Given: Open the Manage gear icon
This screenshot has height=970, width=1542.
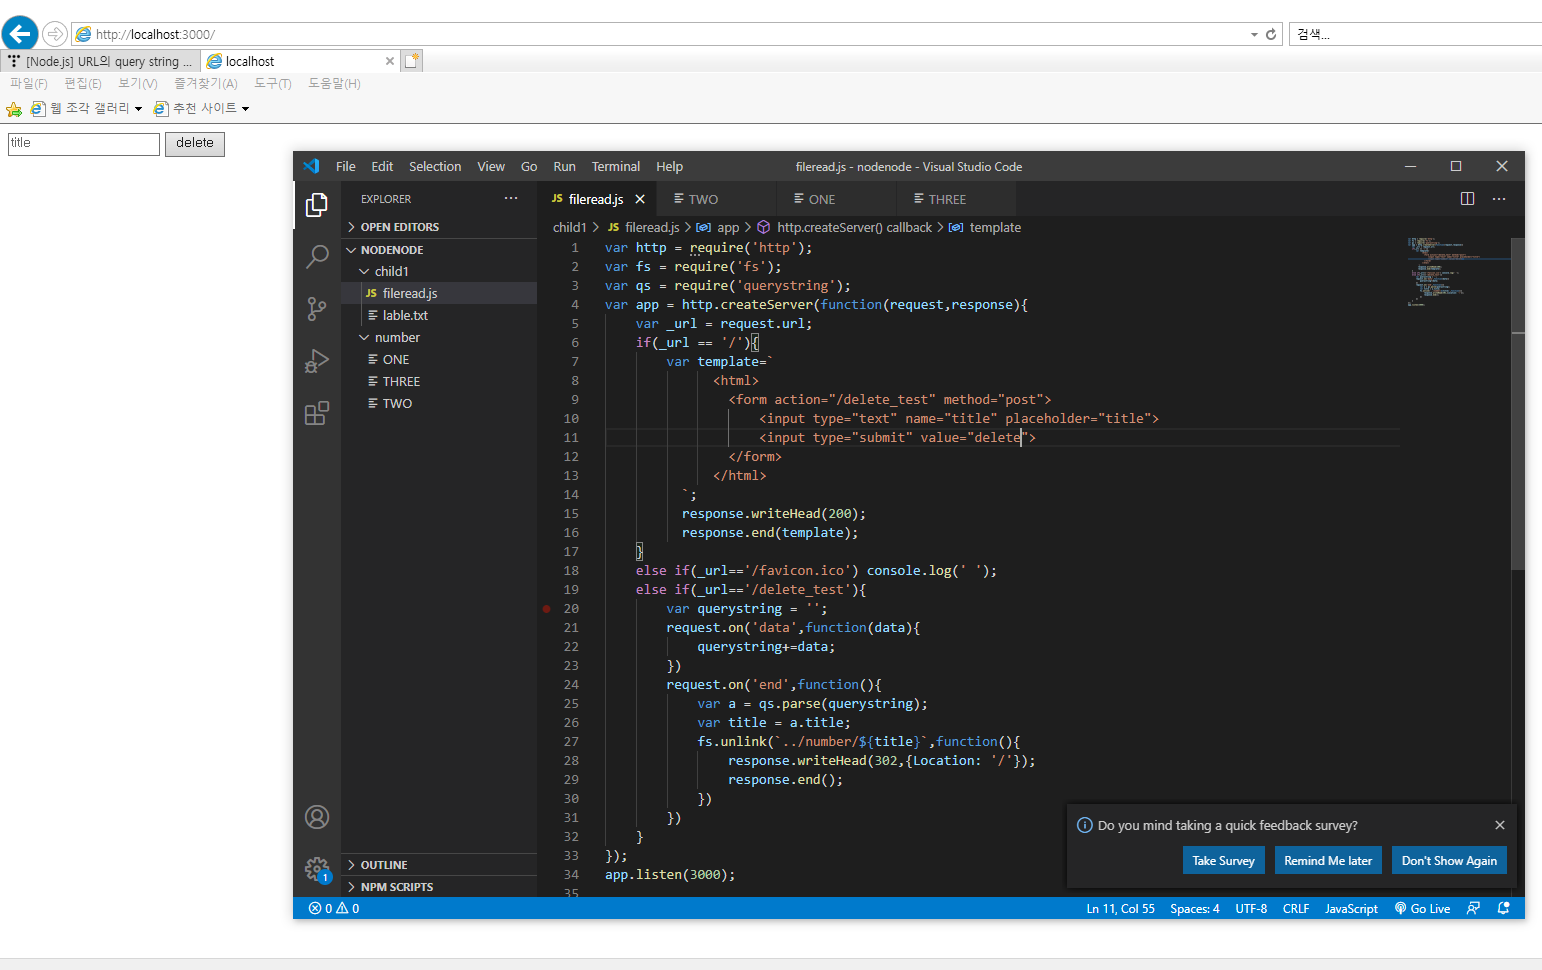Looking at the screenshot, I should coord(317,869).
